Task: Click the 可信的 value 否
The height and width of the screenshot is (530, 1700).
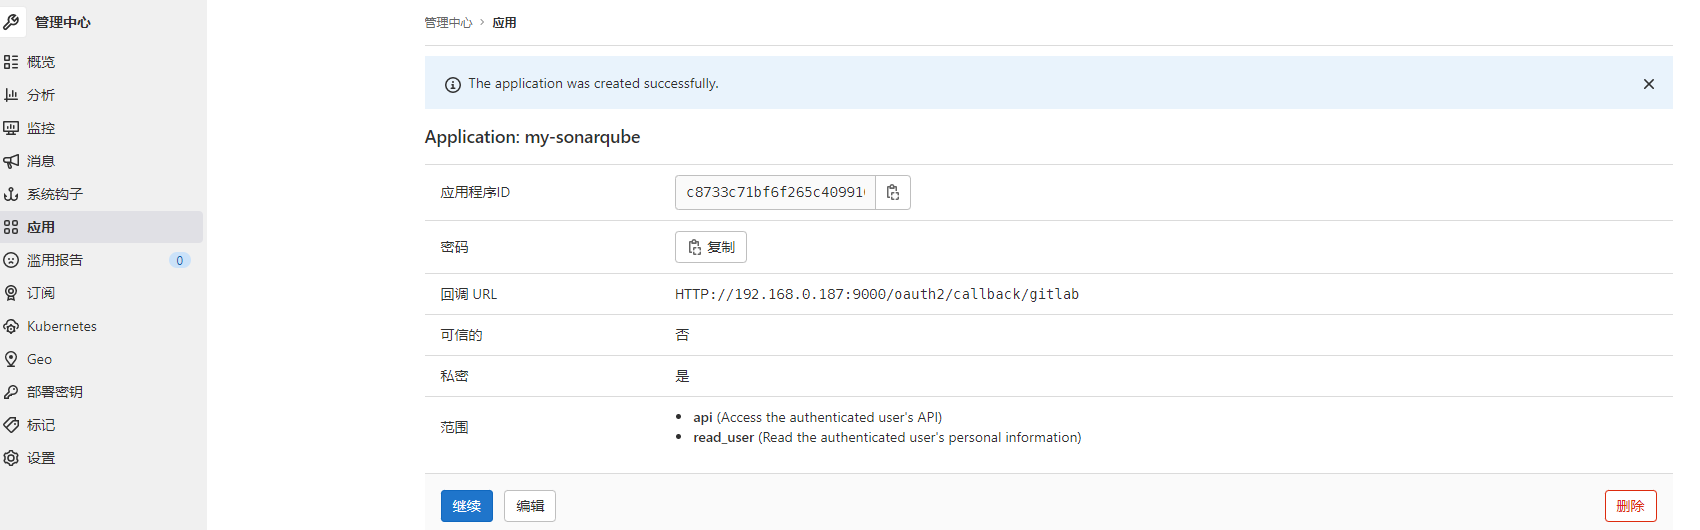Action: 682,335
